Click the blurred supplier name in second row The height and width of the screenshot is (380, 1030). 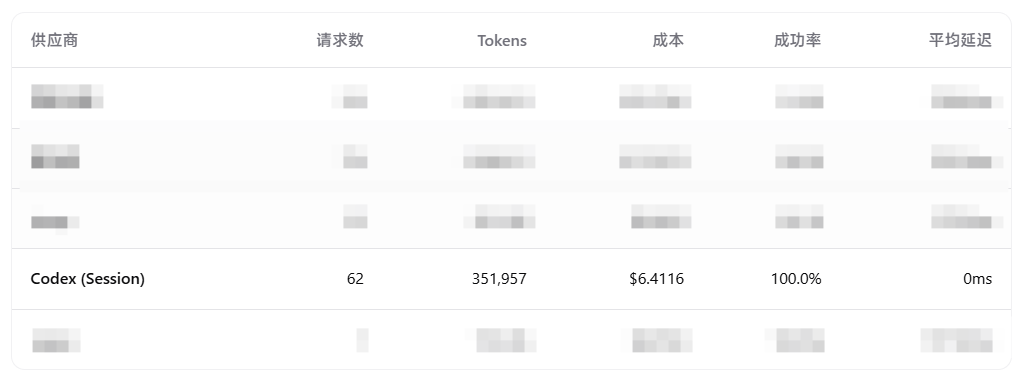click(55, 156)
